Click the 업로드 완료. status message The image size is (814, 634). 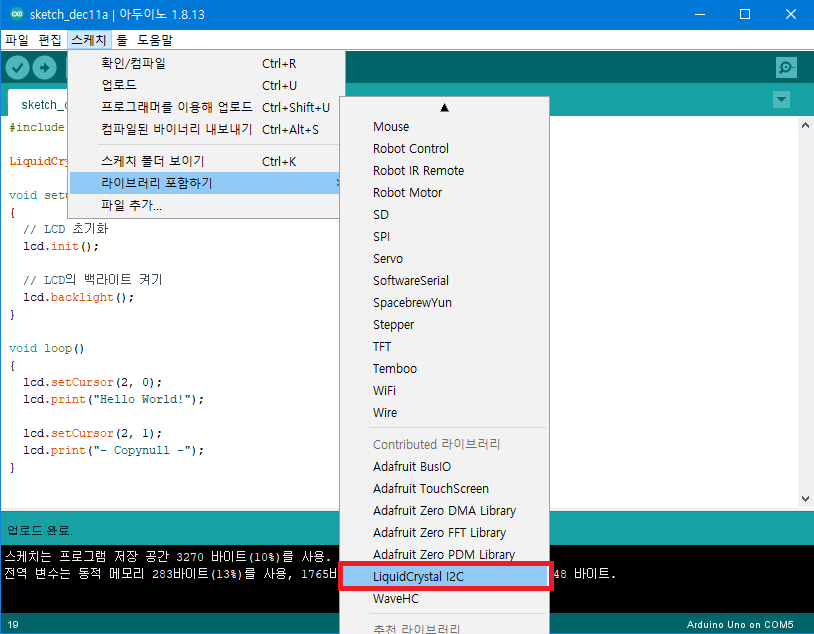click(x=39, y=530)
